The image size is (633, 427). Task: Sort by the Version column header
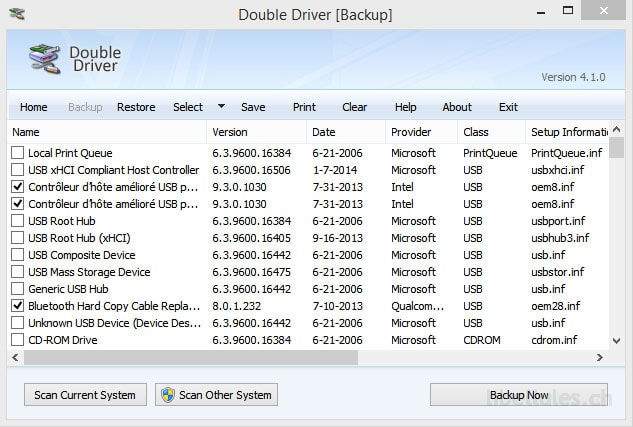click(256, 132)
